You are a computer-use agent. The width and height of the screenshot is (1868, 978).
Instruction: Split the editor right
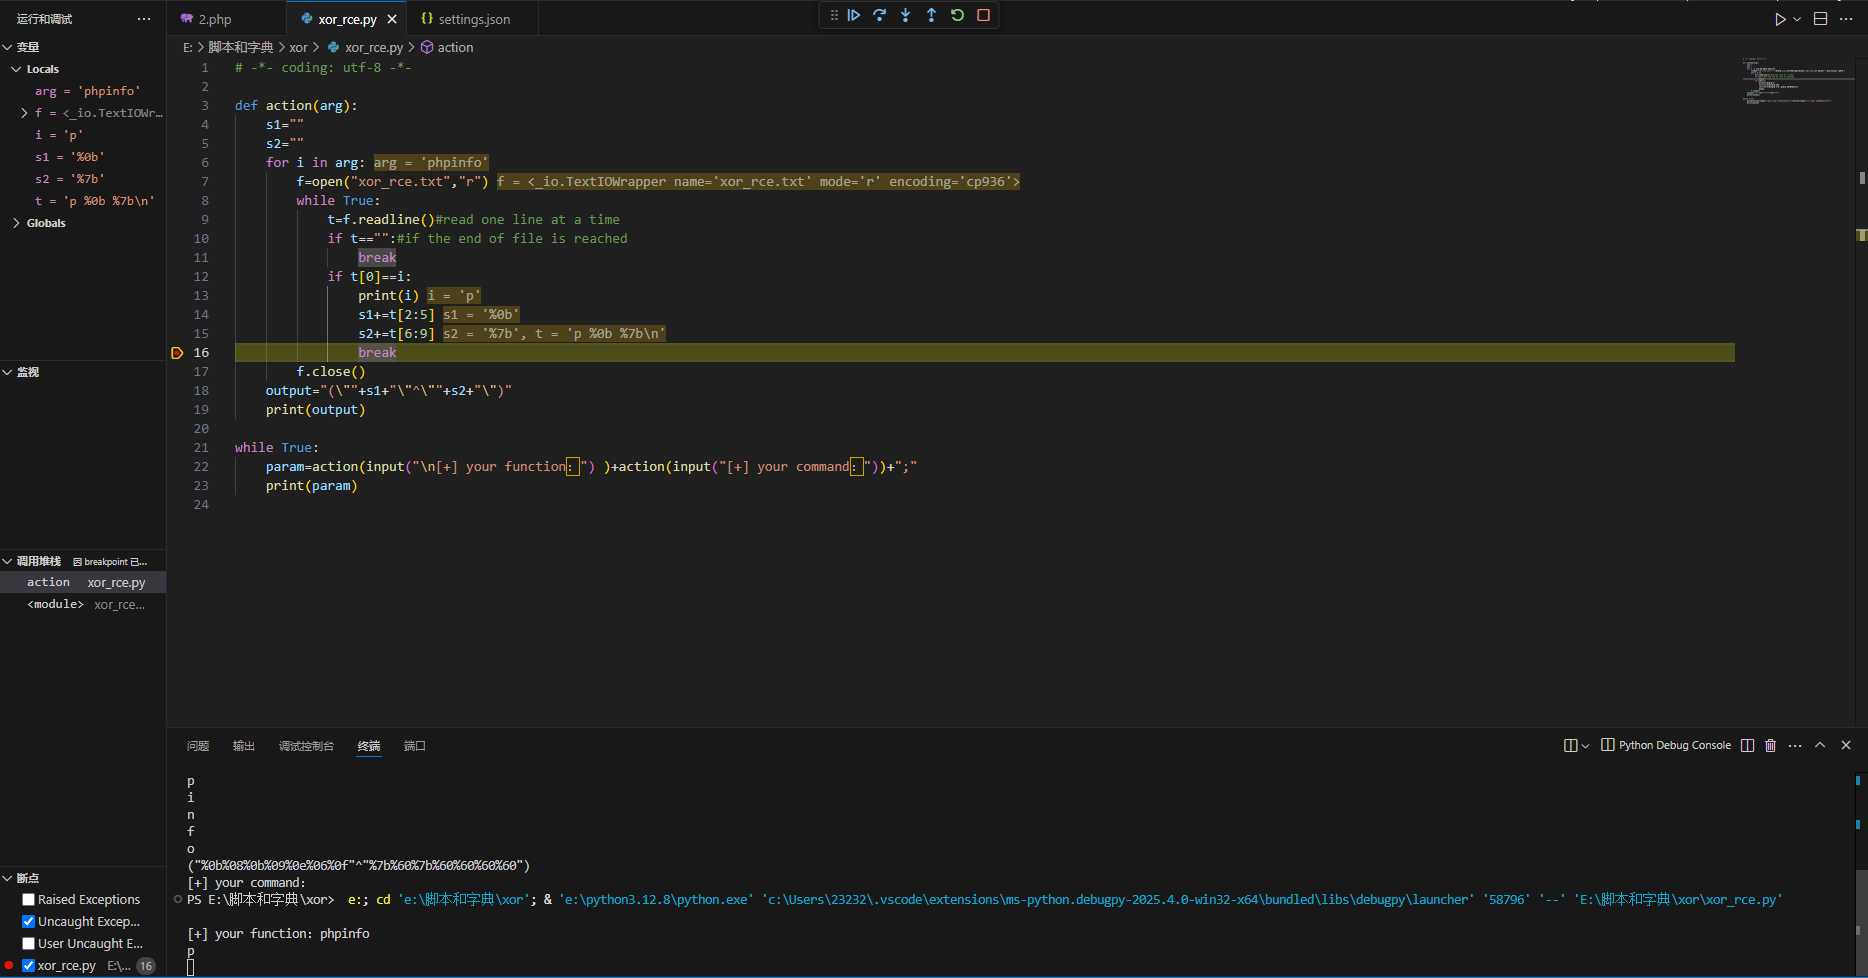click(x=1821, y=19)
